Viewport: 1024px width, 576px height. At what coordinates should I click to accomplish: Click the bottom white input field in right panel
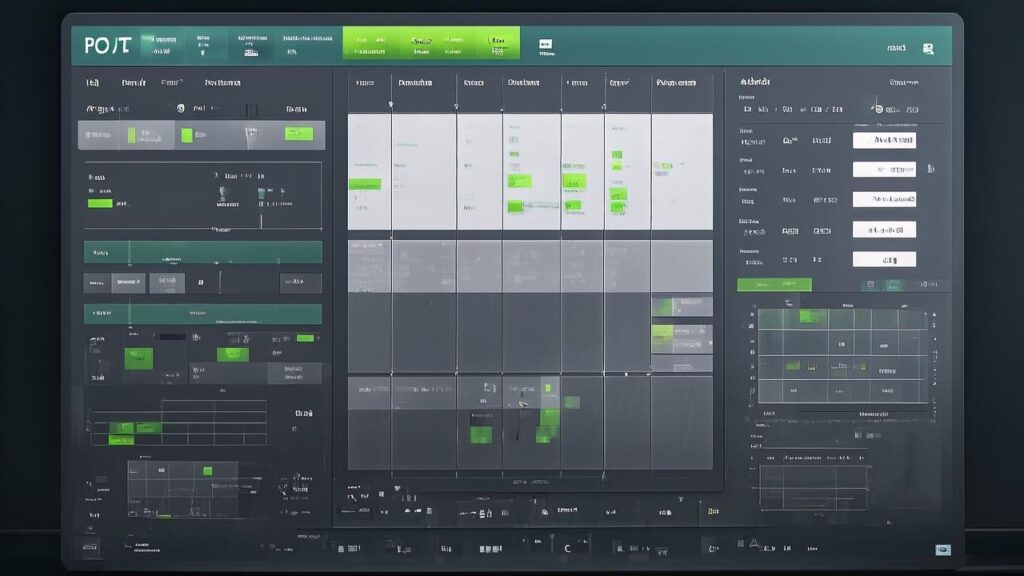(x=884, y=259)
